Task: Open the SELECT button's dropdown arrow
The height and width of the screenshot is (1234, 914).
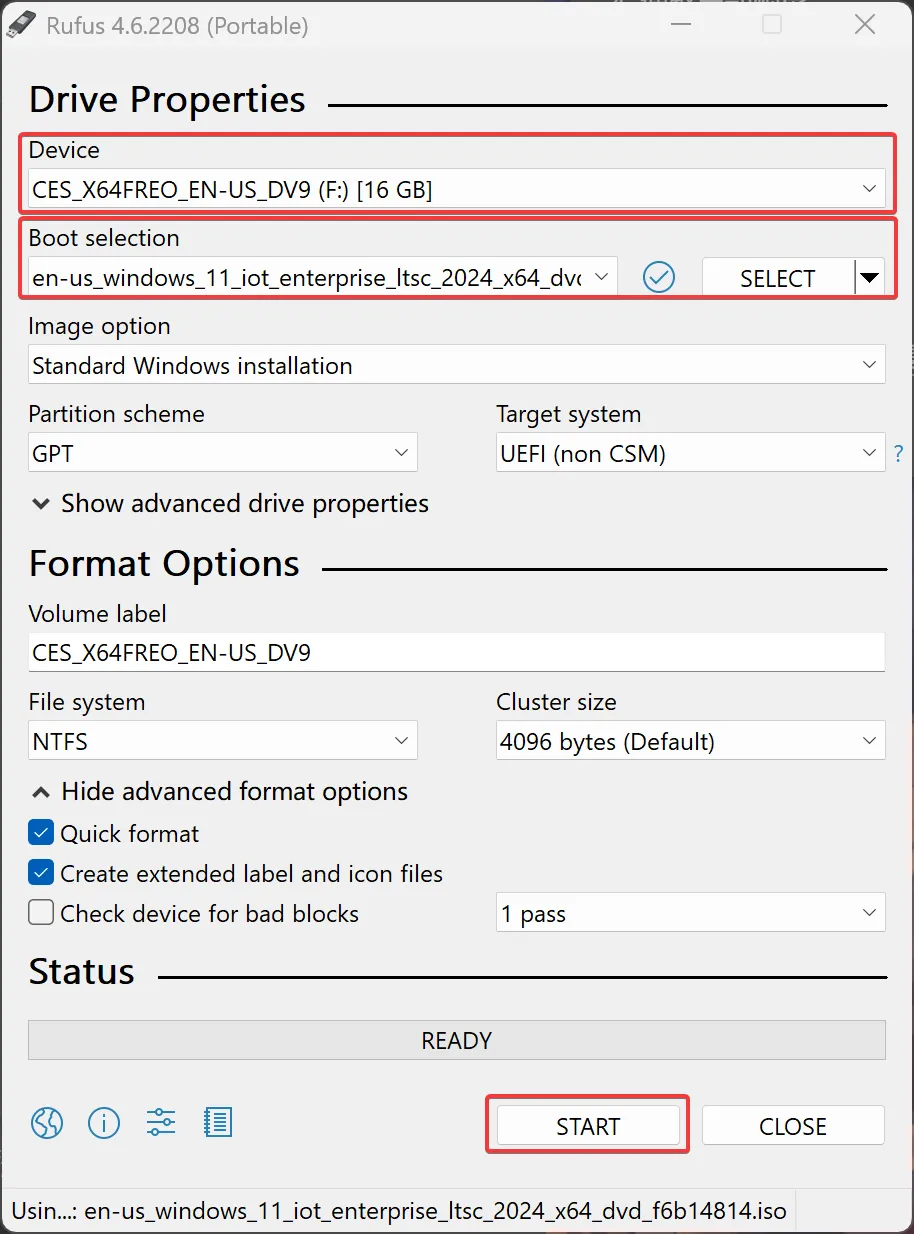Action: pos(868,277)
